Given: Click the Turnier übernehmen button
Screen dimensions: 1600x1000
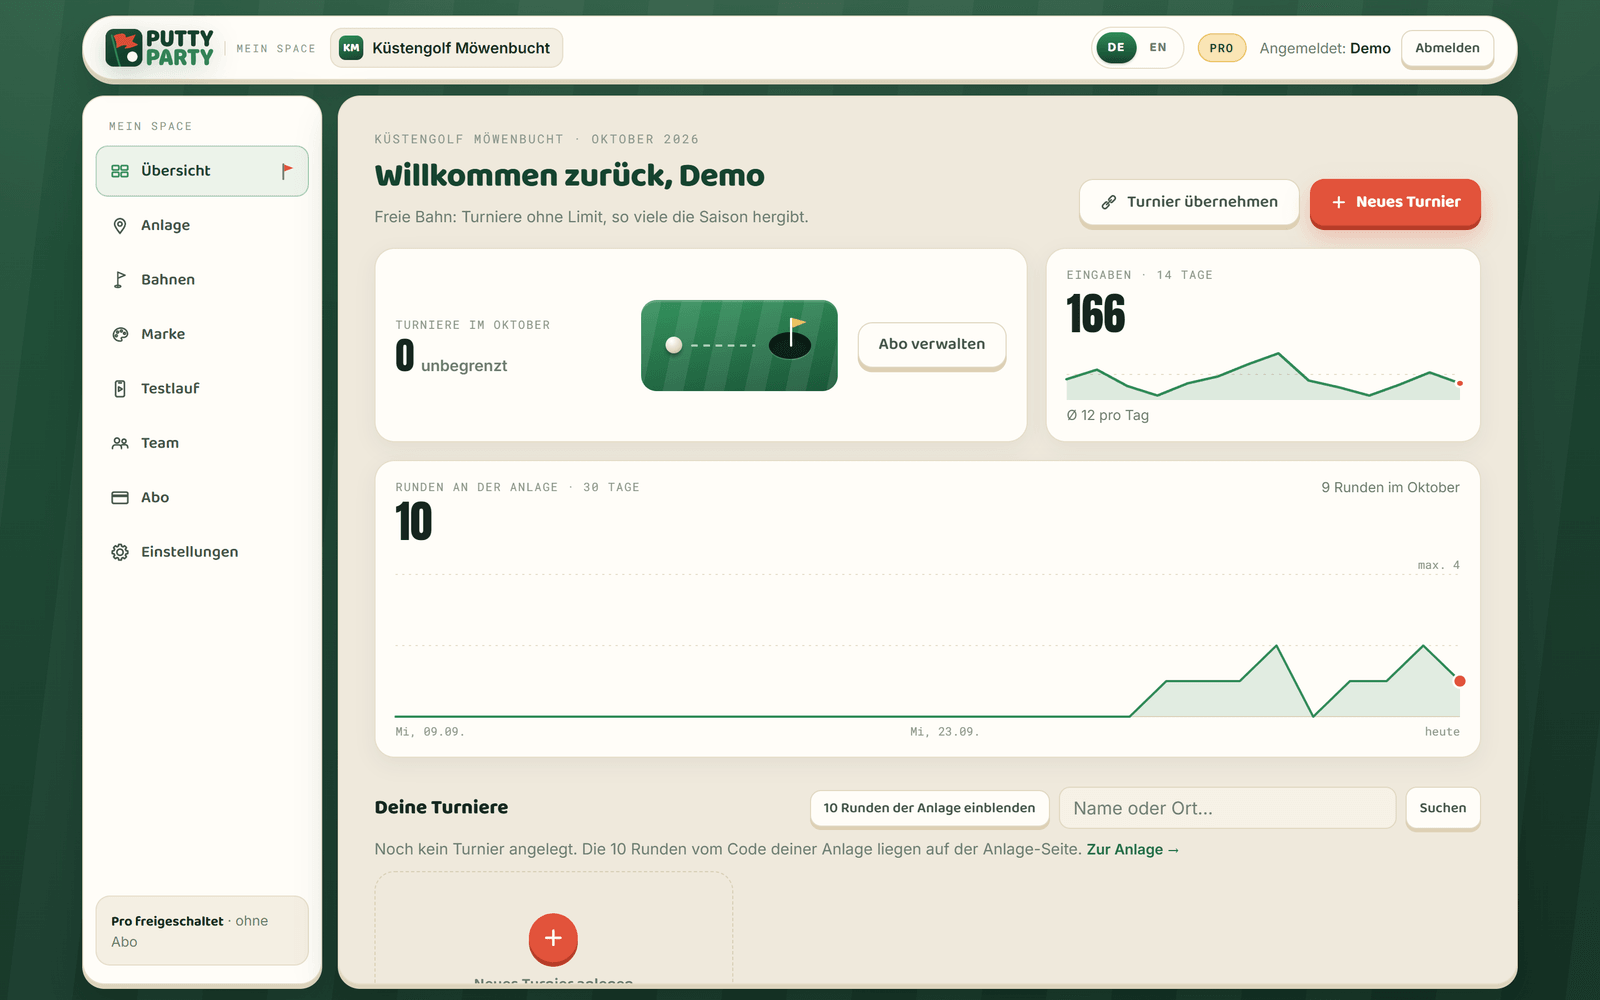Looking at the screenshot, I should (1189, 202).
